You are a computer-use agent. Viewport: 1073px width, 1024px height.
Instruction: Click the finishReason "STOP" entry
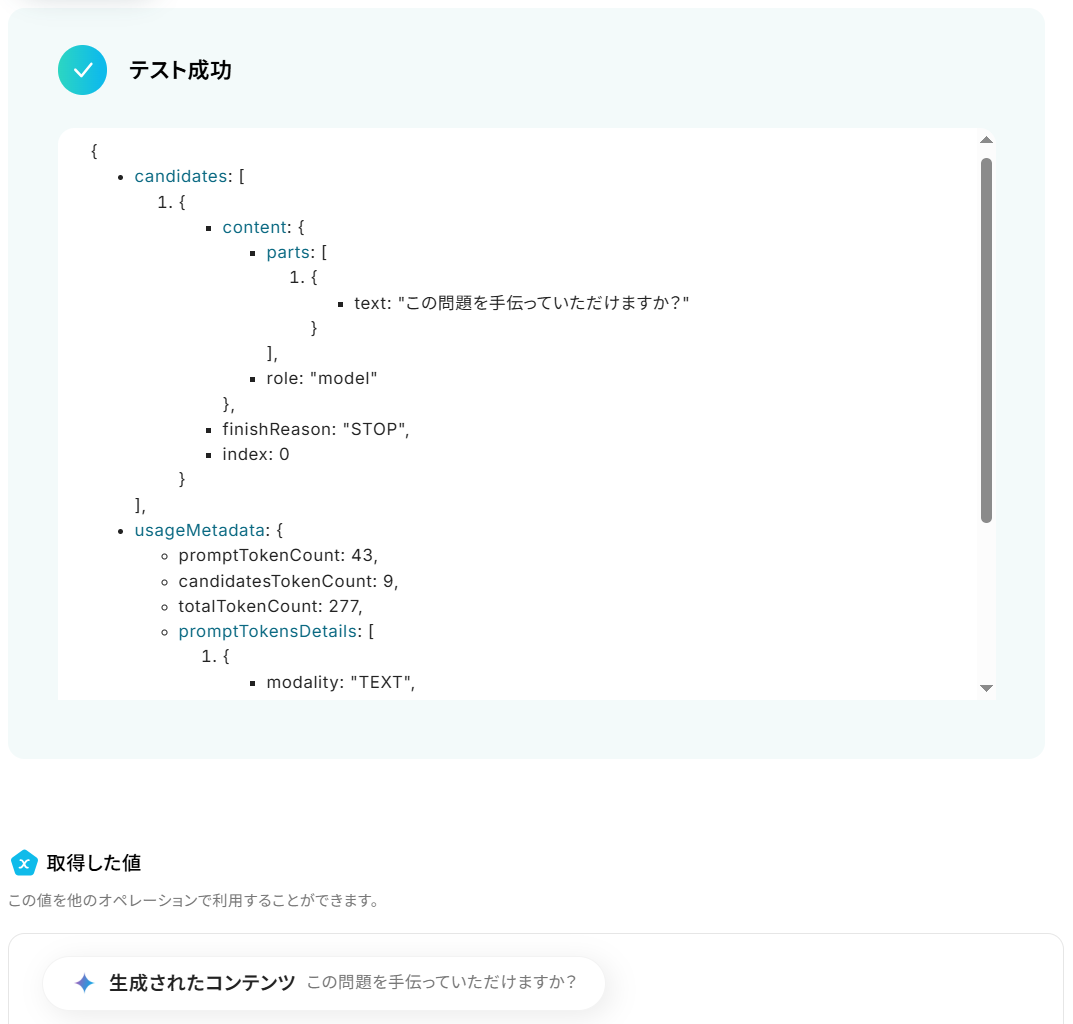coord(315,429)
